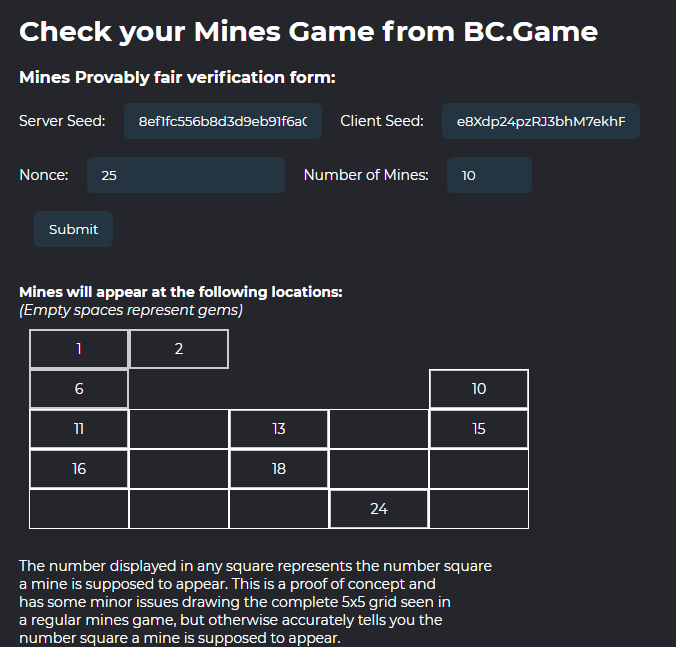The image size is (676, 647).
Task: Click the Server Seed label
Action: click(62, 121)
